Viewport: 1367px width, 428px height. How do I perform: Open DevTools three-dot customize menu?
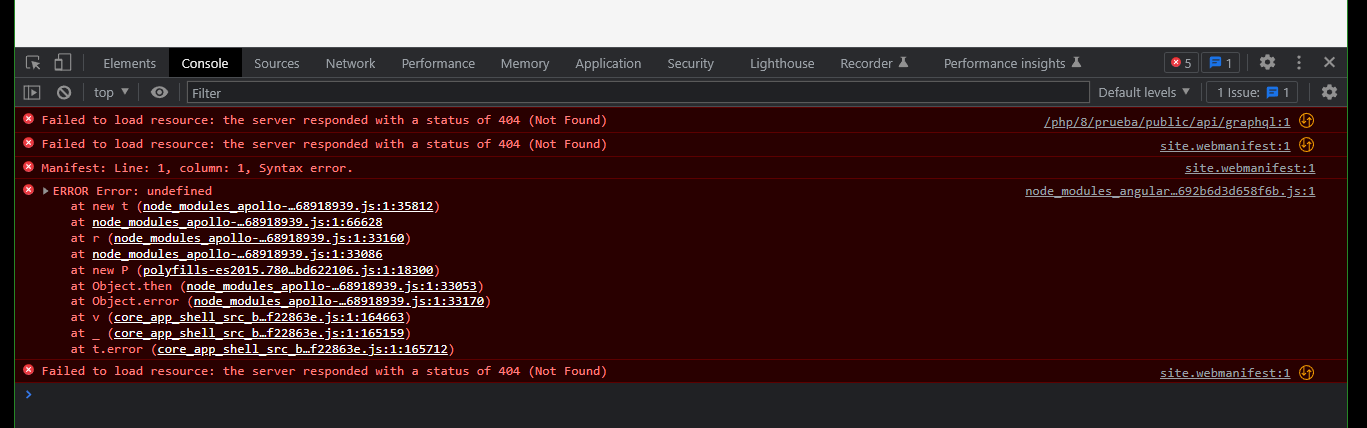click(x=1299, y=62)
